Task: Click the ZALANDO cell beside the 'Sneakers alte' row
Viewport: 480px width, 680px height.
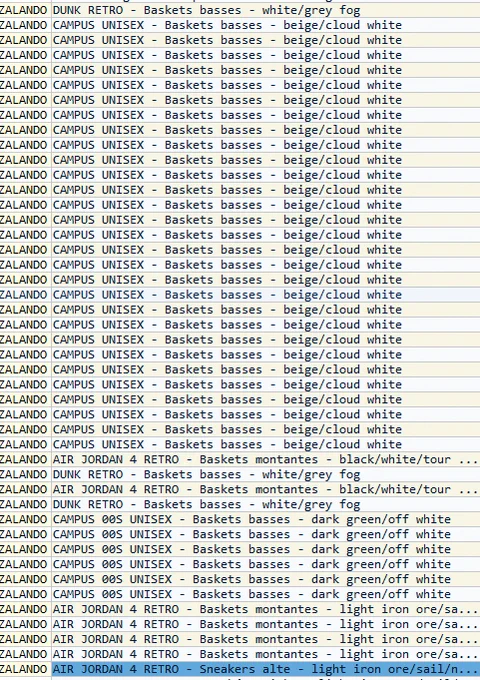Action: click(x=25, y=669)
